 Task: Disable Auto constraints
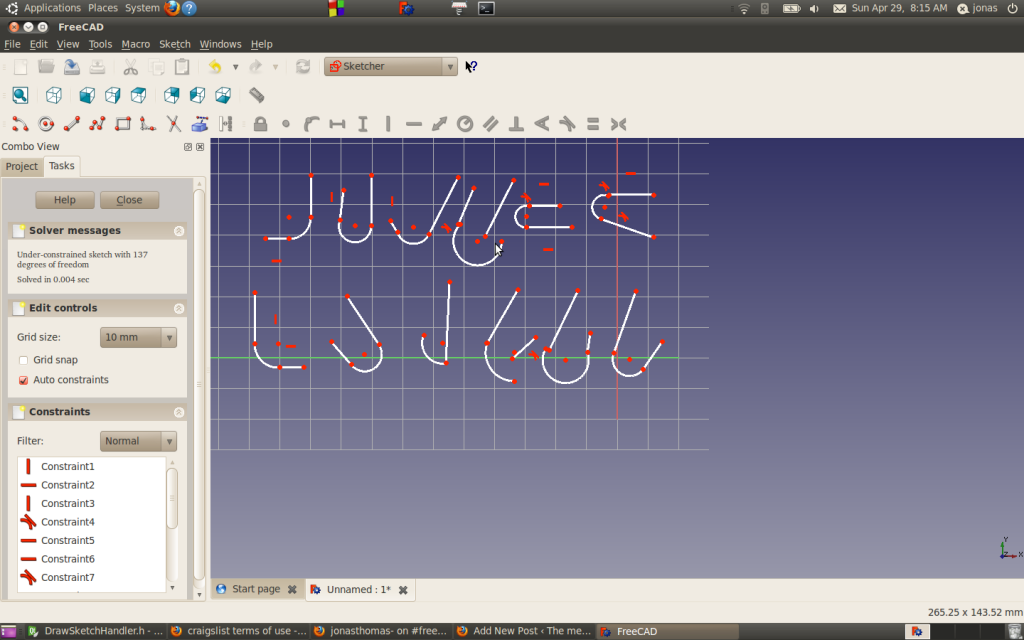coord(24,379)
